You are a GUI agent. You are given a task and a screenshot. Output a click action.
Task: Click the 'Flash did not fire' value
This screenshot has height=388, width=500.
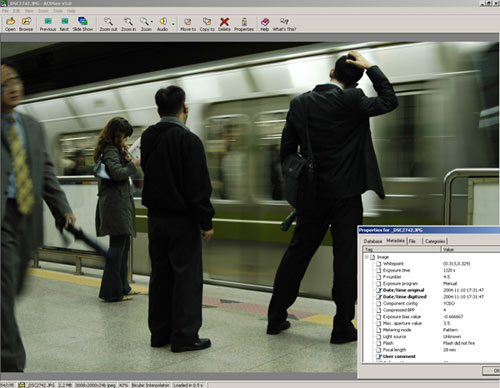tap(459, 343)
